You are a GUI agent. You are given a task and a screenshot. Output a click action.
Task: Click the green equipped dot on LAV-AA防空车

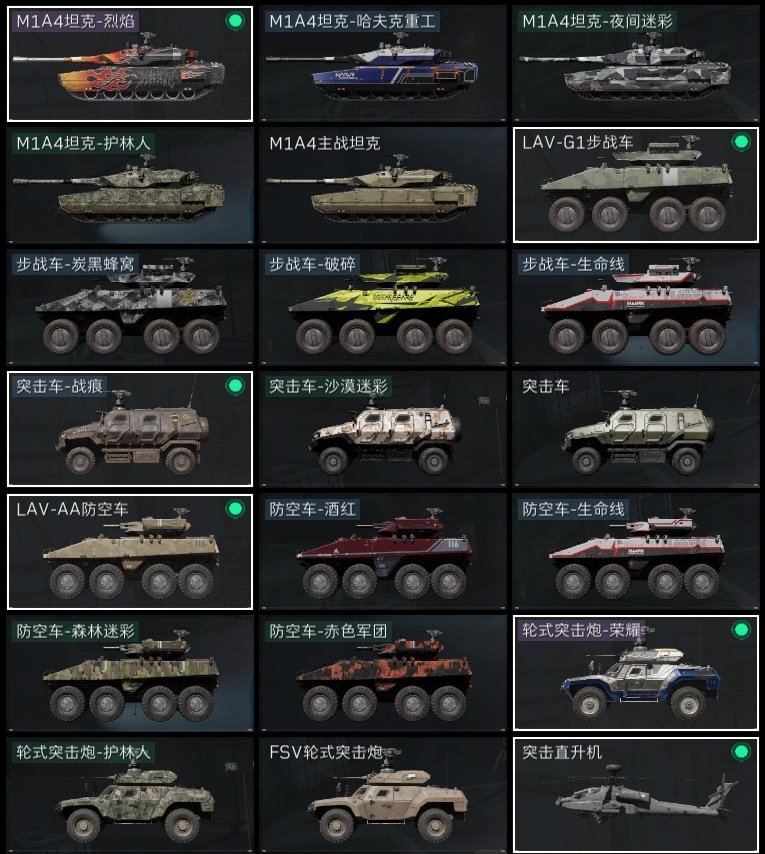pos(235,509)
